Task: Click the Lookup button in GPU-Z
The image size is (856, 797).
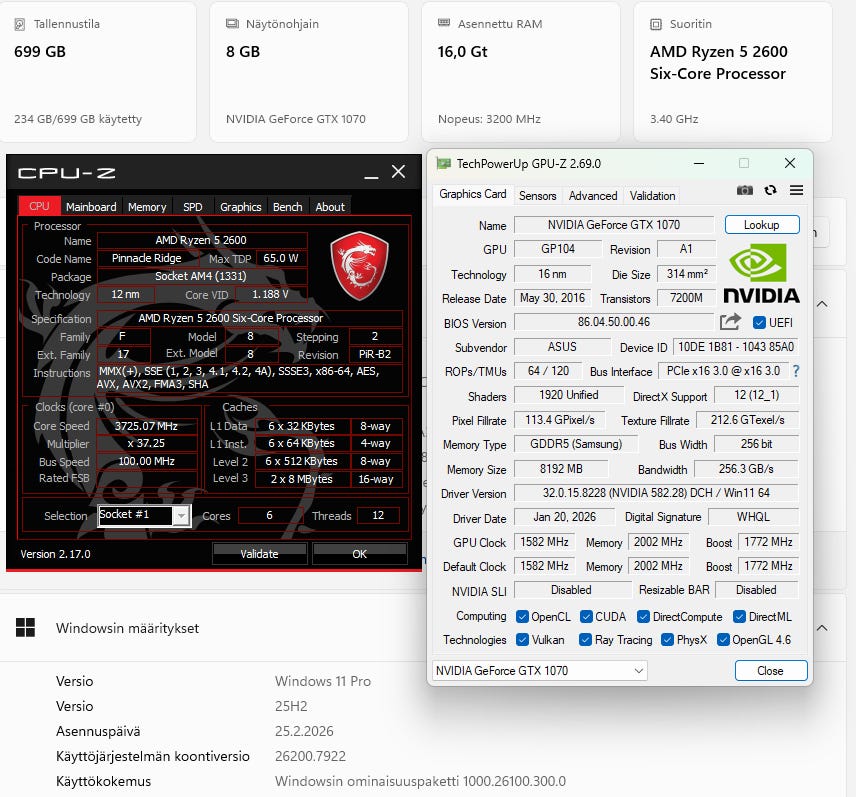Action: coord(762,225)
